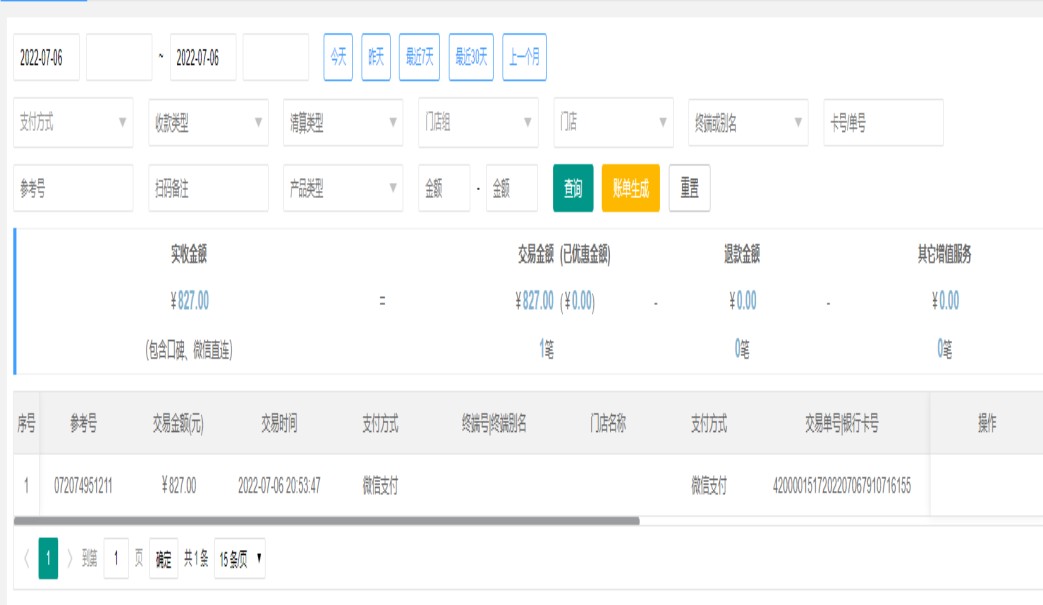Focus the 卡号/单号 input field
Screen dimensions: 1043x605
[x=883, y=123]
